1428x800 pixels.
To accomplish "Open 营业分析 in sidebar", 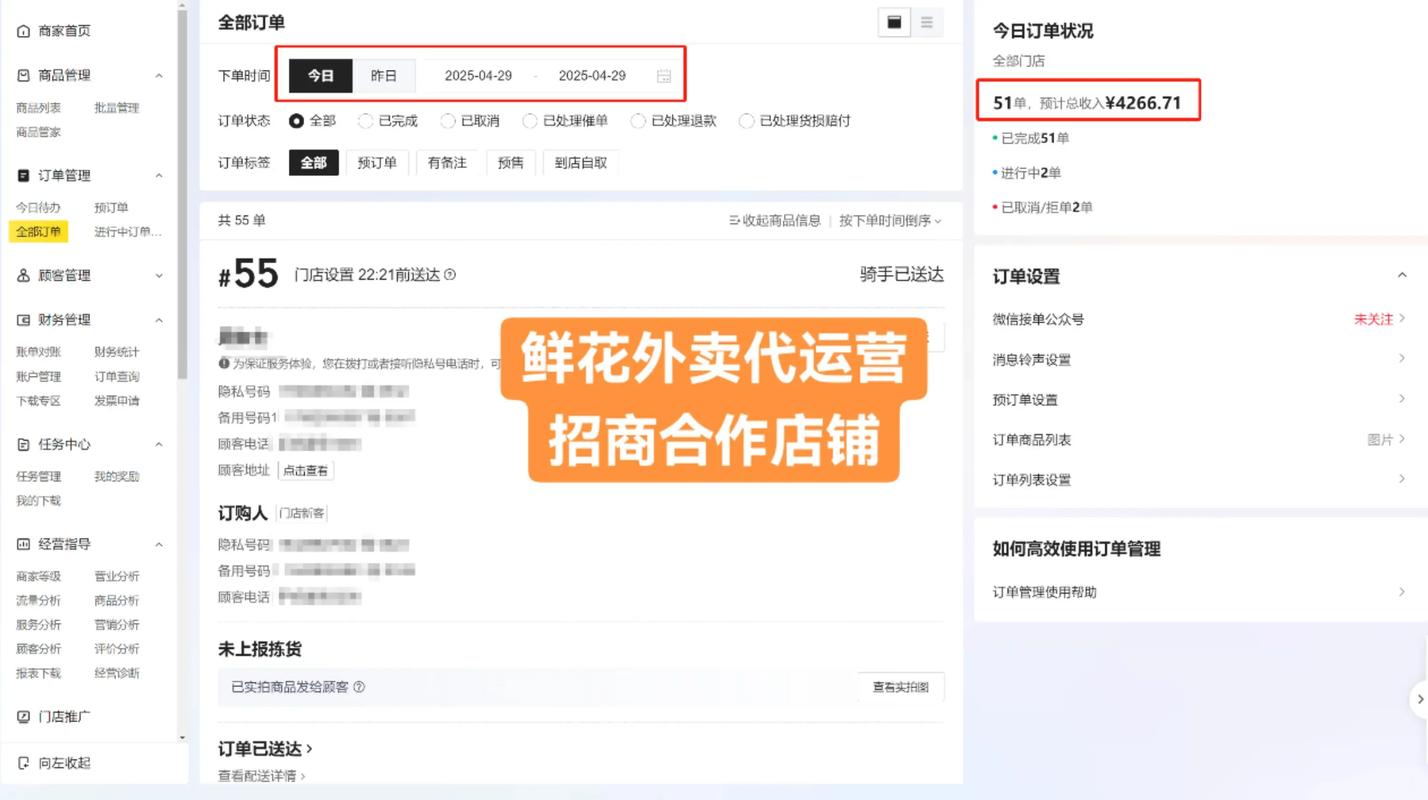I will click(117, 576).
